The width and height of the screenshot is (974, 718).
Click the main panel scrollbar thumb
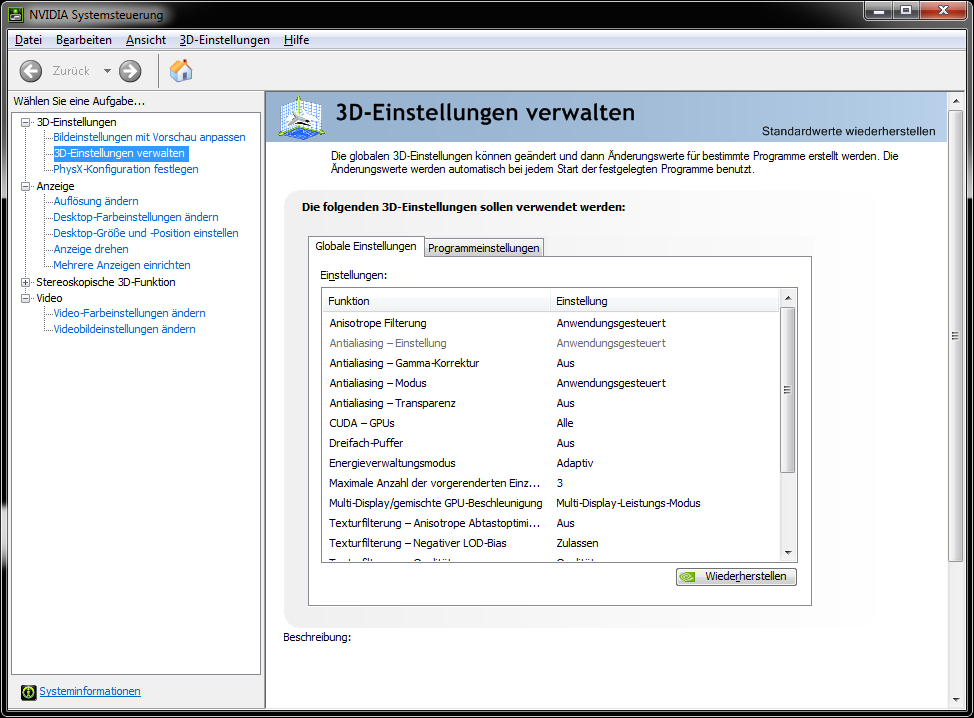[956, 336]
